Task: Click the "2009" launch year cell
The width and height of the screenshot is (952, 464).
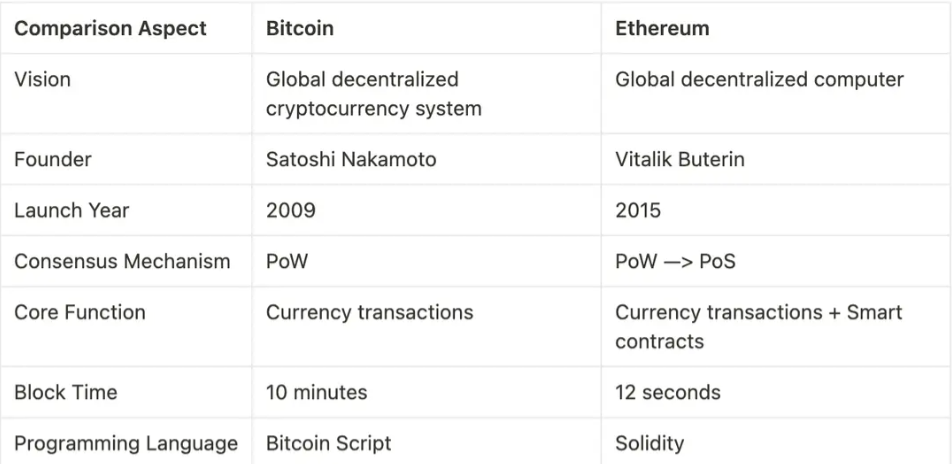Action: click(291, 211)
